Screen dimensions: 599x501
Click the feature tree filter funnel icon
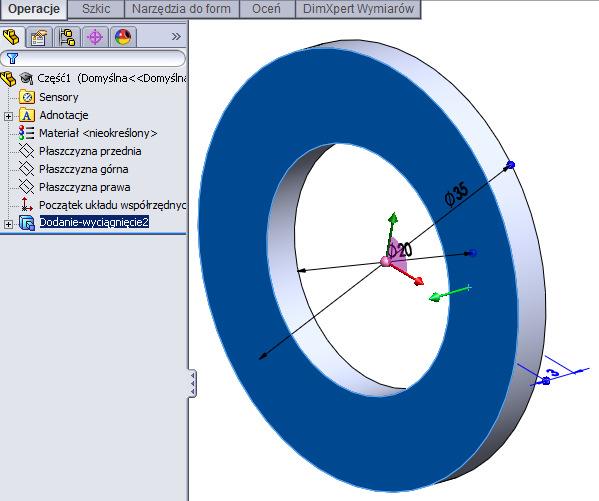coord(12,58)
